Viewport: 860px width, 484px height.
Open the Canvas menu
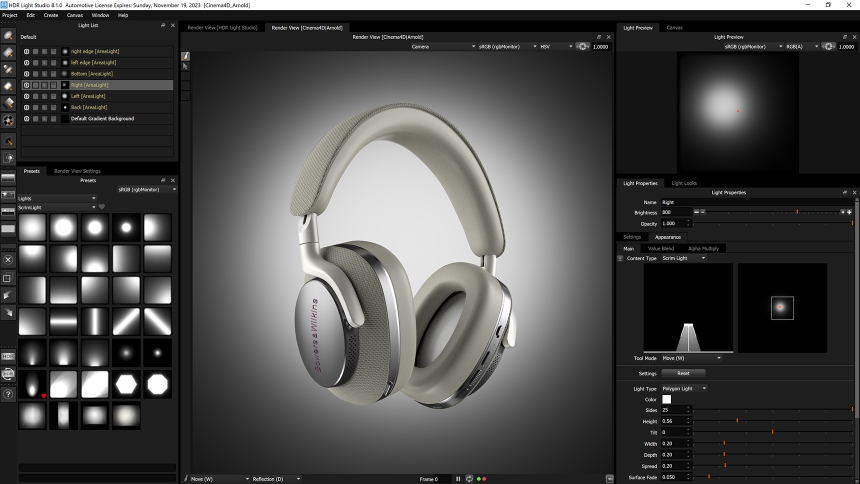click(75, 15)
